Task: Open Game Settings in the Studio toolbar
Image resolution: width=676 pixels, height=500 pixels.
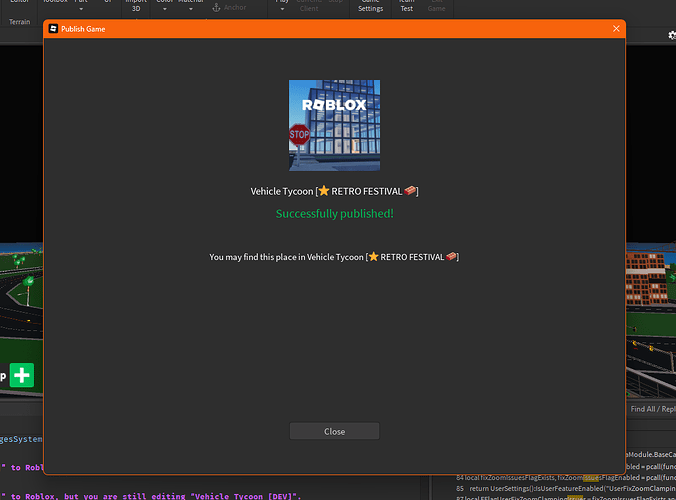Action: (x=370, y=6)
